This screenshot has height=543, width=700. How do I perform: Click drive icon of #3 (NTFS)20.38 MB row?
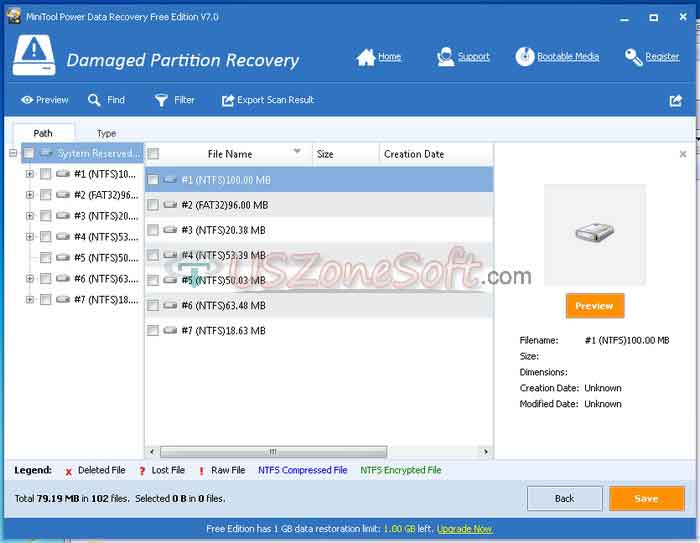170,230
